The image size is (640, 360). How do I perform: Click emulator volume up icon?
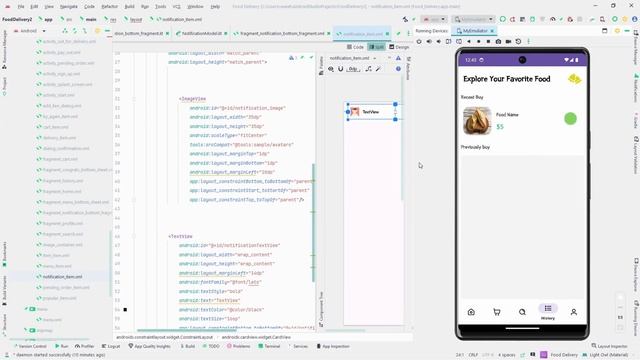[429, 41]
